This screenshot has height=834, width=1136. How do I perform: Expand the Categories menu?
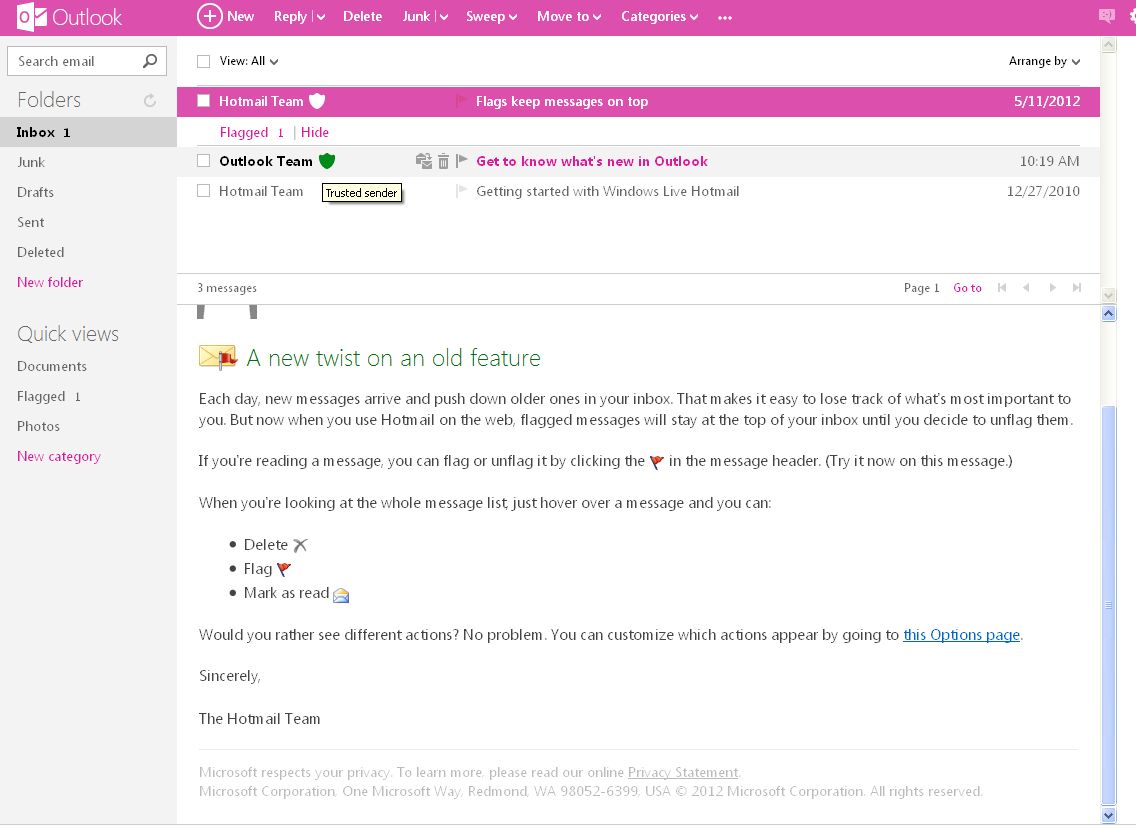[659, 17]
